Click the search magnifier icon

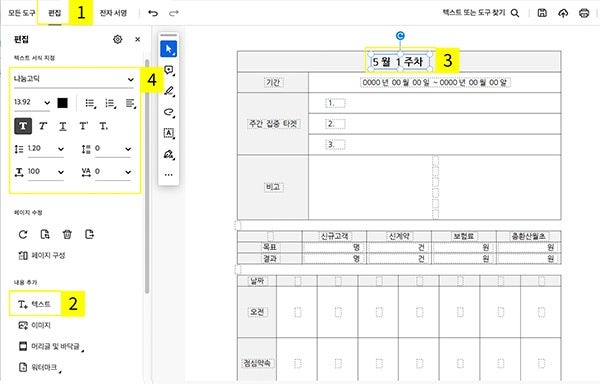pos(515,13)
